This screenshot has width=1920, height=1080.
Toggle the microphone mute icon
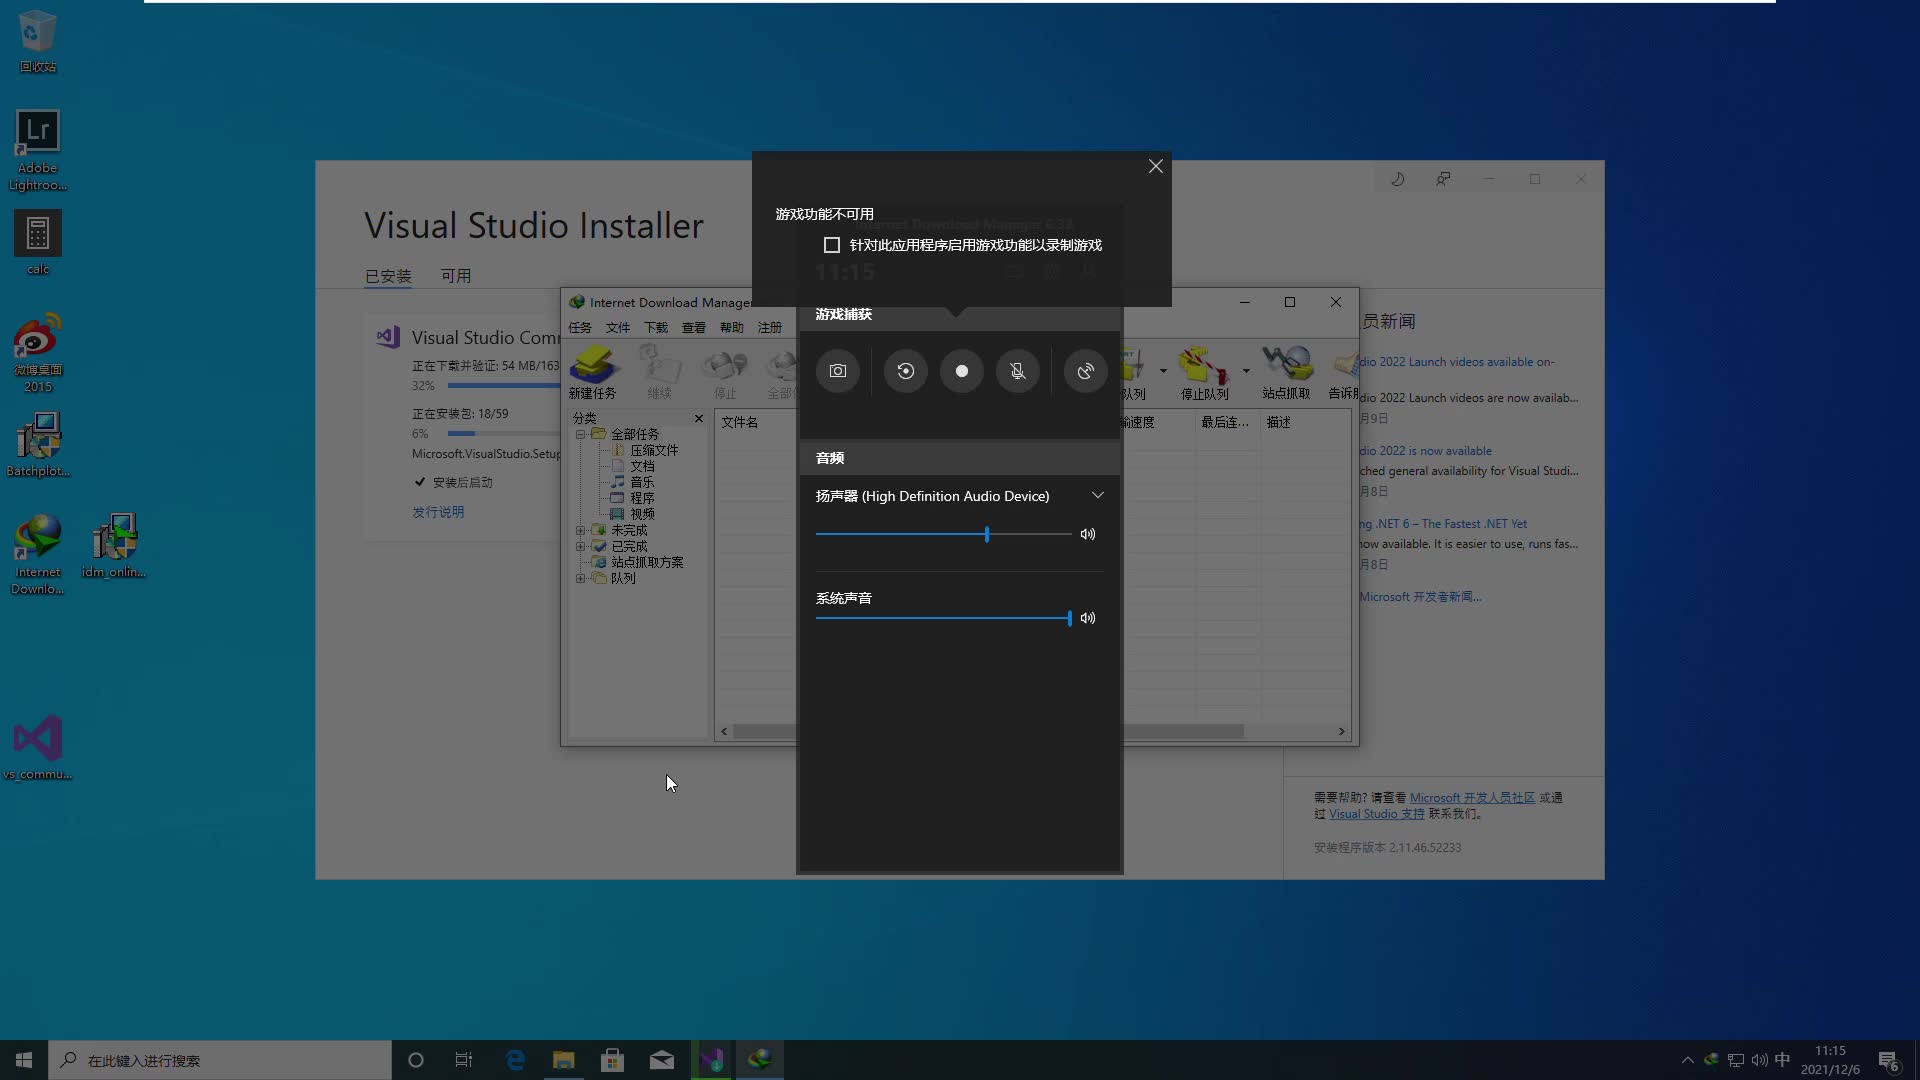[x=1018, y=371]
